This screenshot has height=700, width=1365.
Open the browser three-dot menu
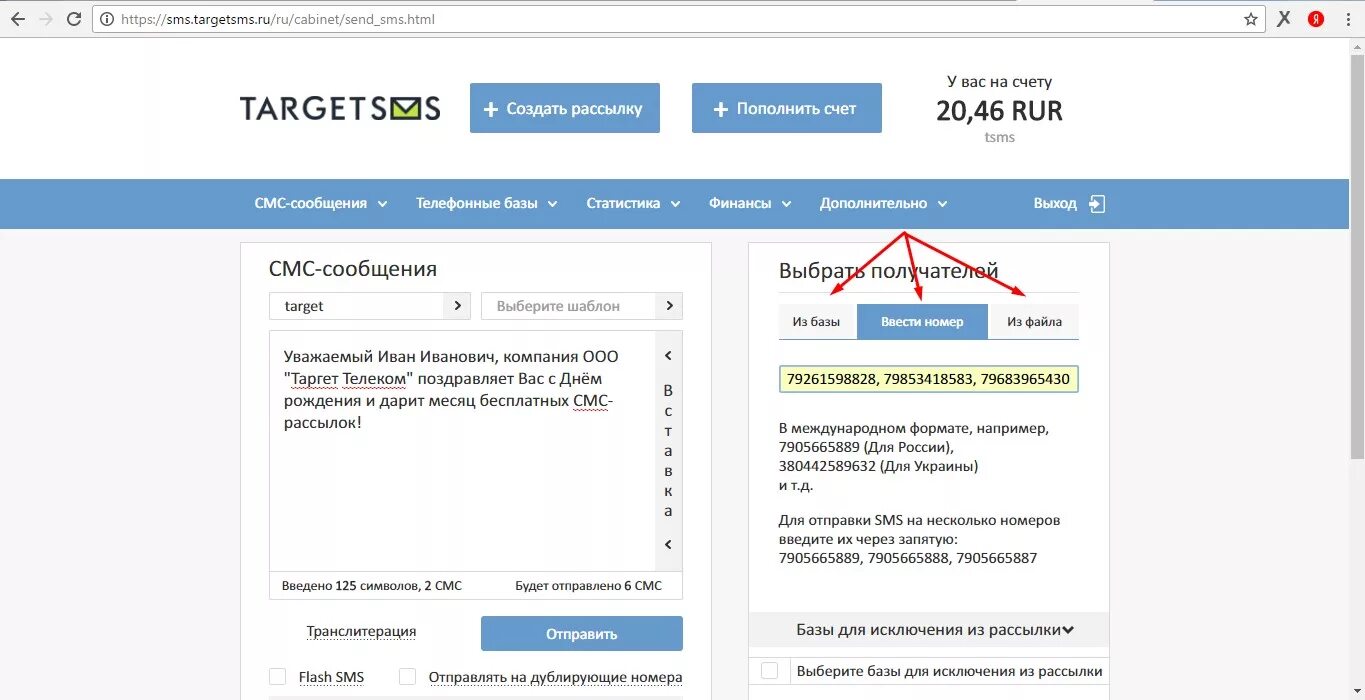(x=1346, y=19)
